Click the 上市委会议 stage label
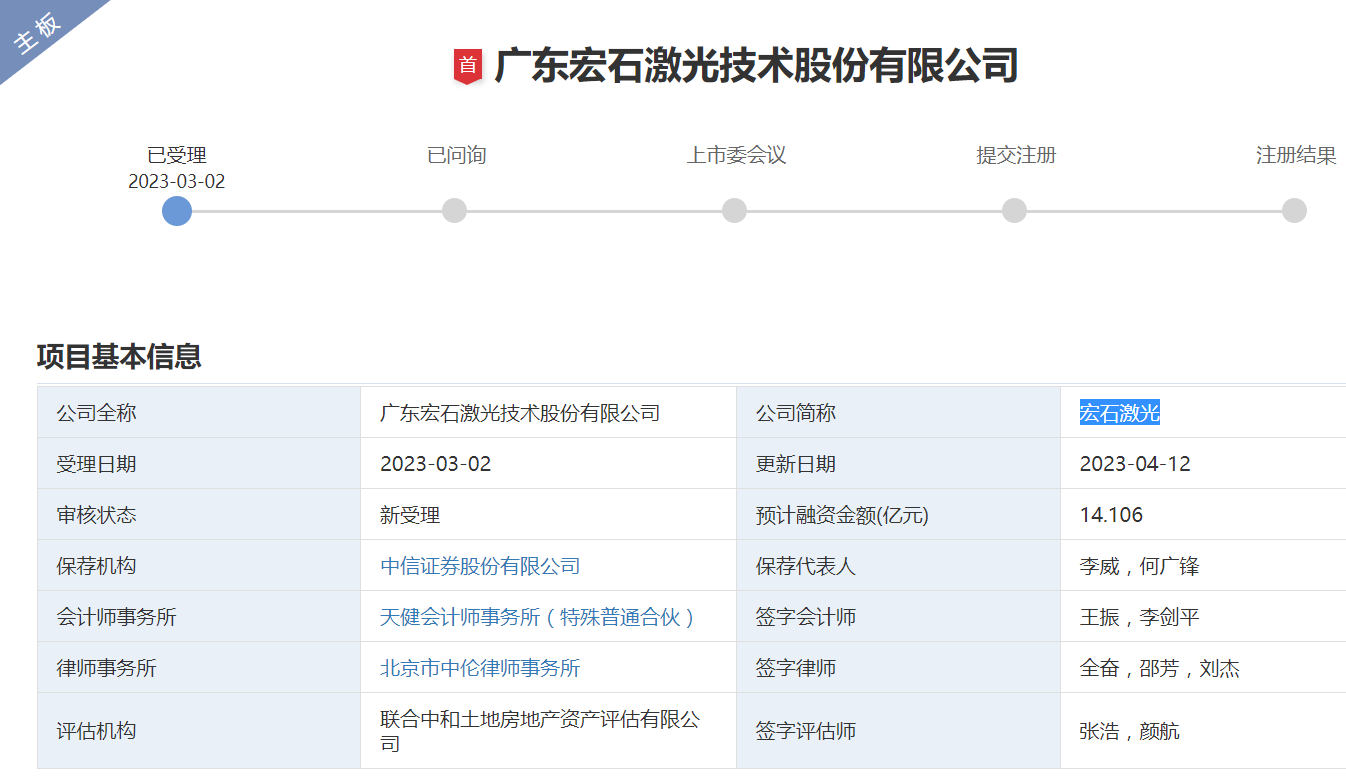The height and width of the screenshot is (777, 1346). 736,155
